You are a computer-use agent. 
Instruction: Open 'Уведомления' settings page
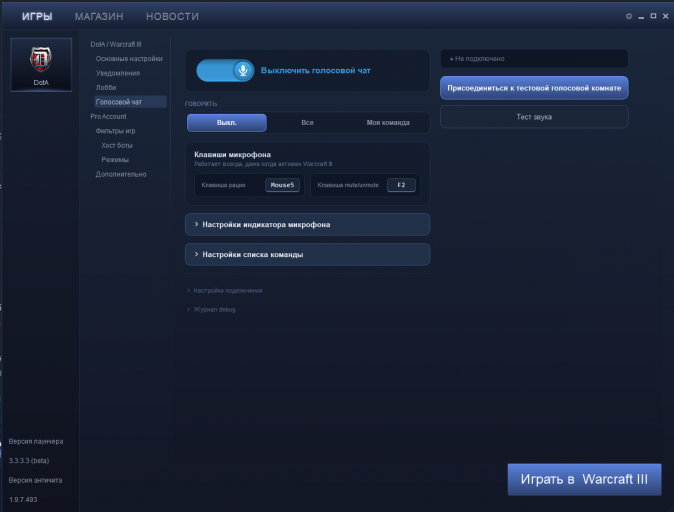tap(118, 73)
